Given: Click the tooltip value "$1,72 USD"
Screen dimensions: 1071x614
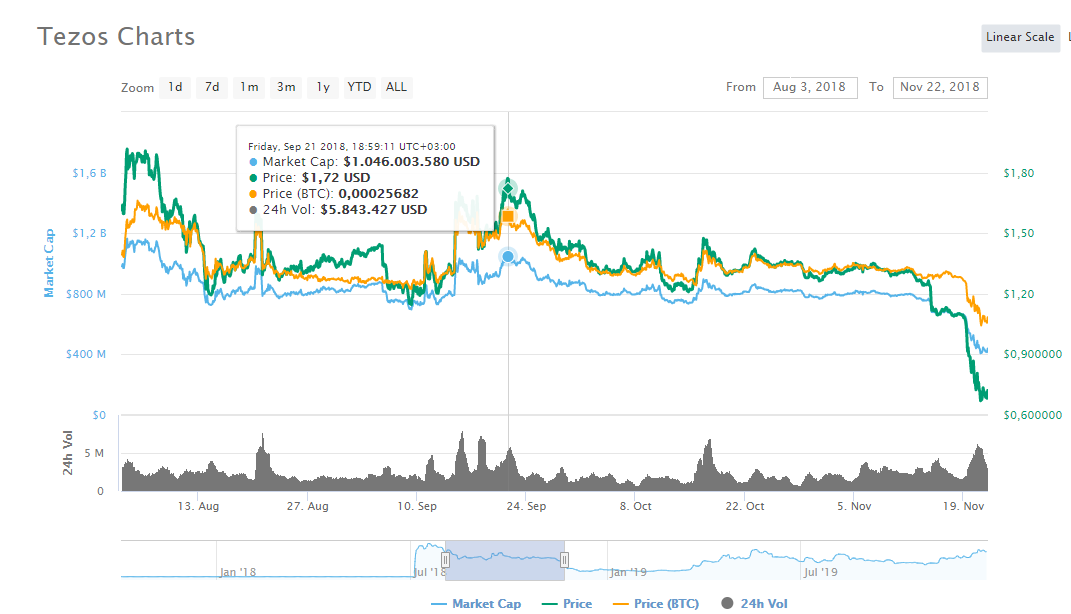Looking at the screenshot, I should pyautogui.click(x=336, y=178).
